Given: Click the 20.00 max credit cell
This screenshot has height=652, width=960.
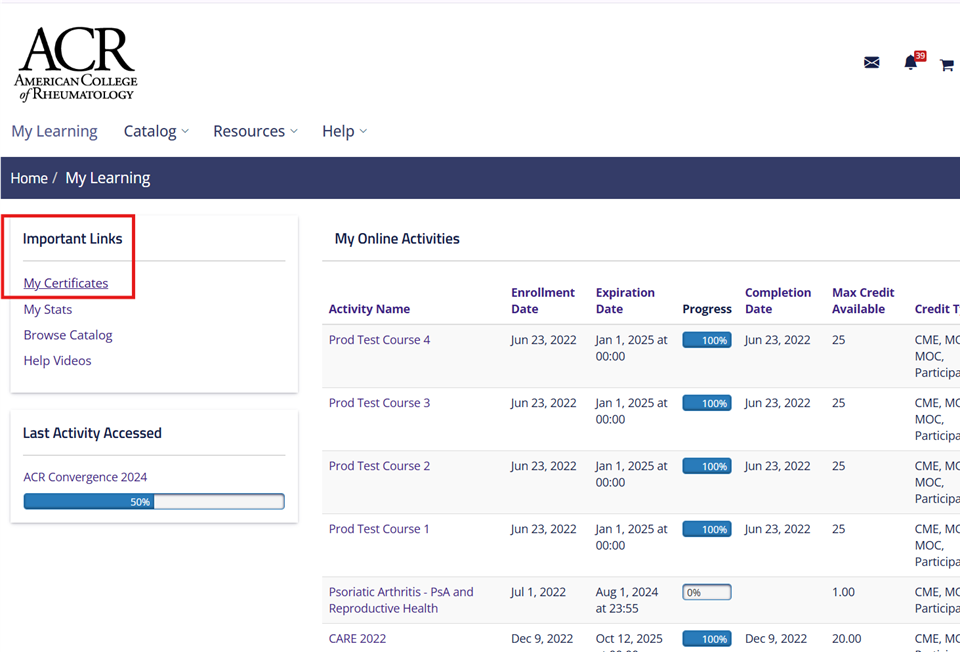Looking at the screenshot, I should pos(846,639).
